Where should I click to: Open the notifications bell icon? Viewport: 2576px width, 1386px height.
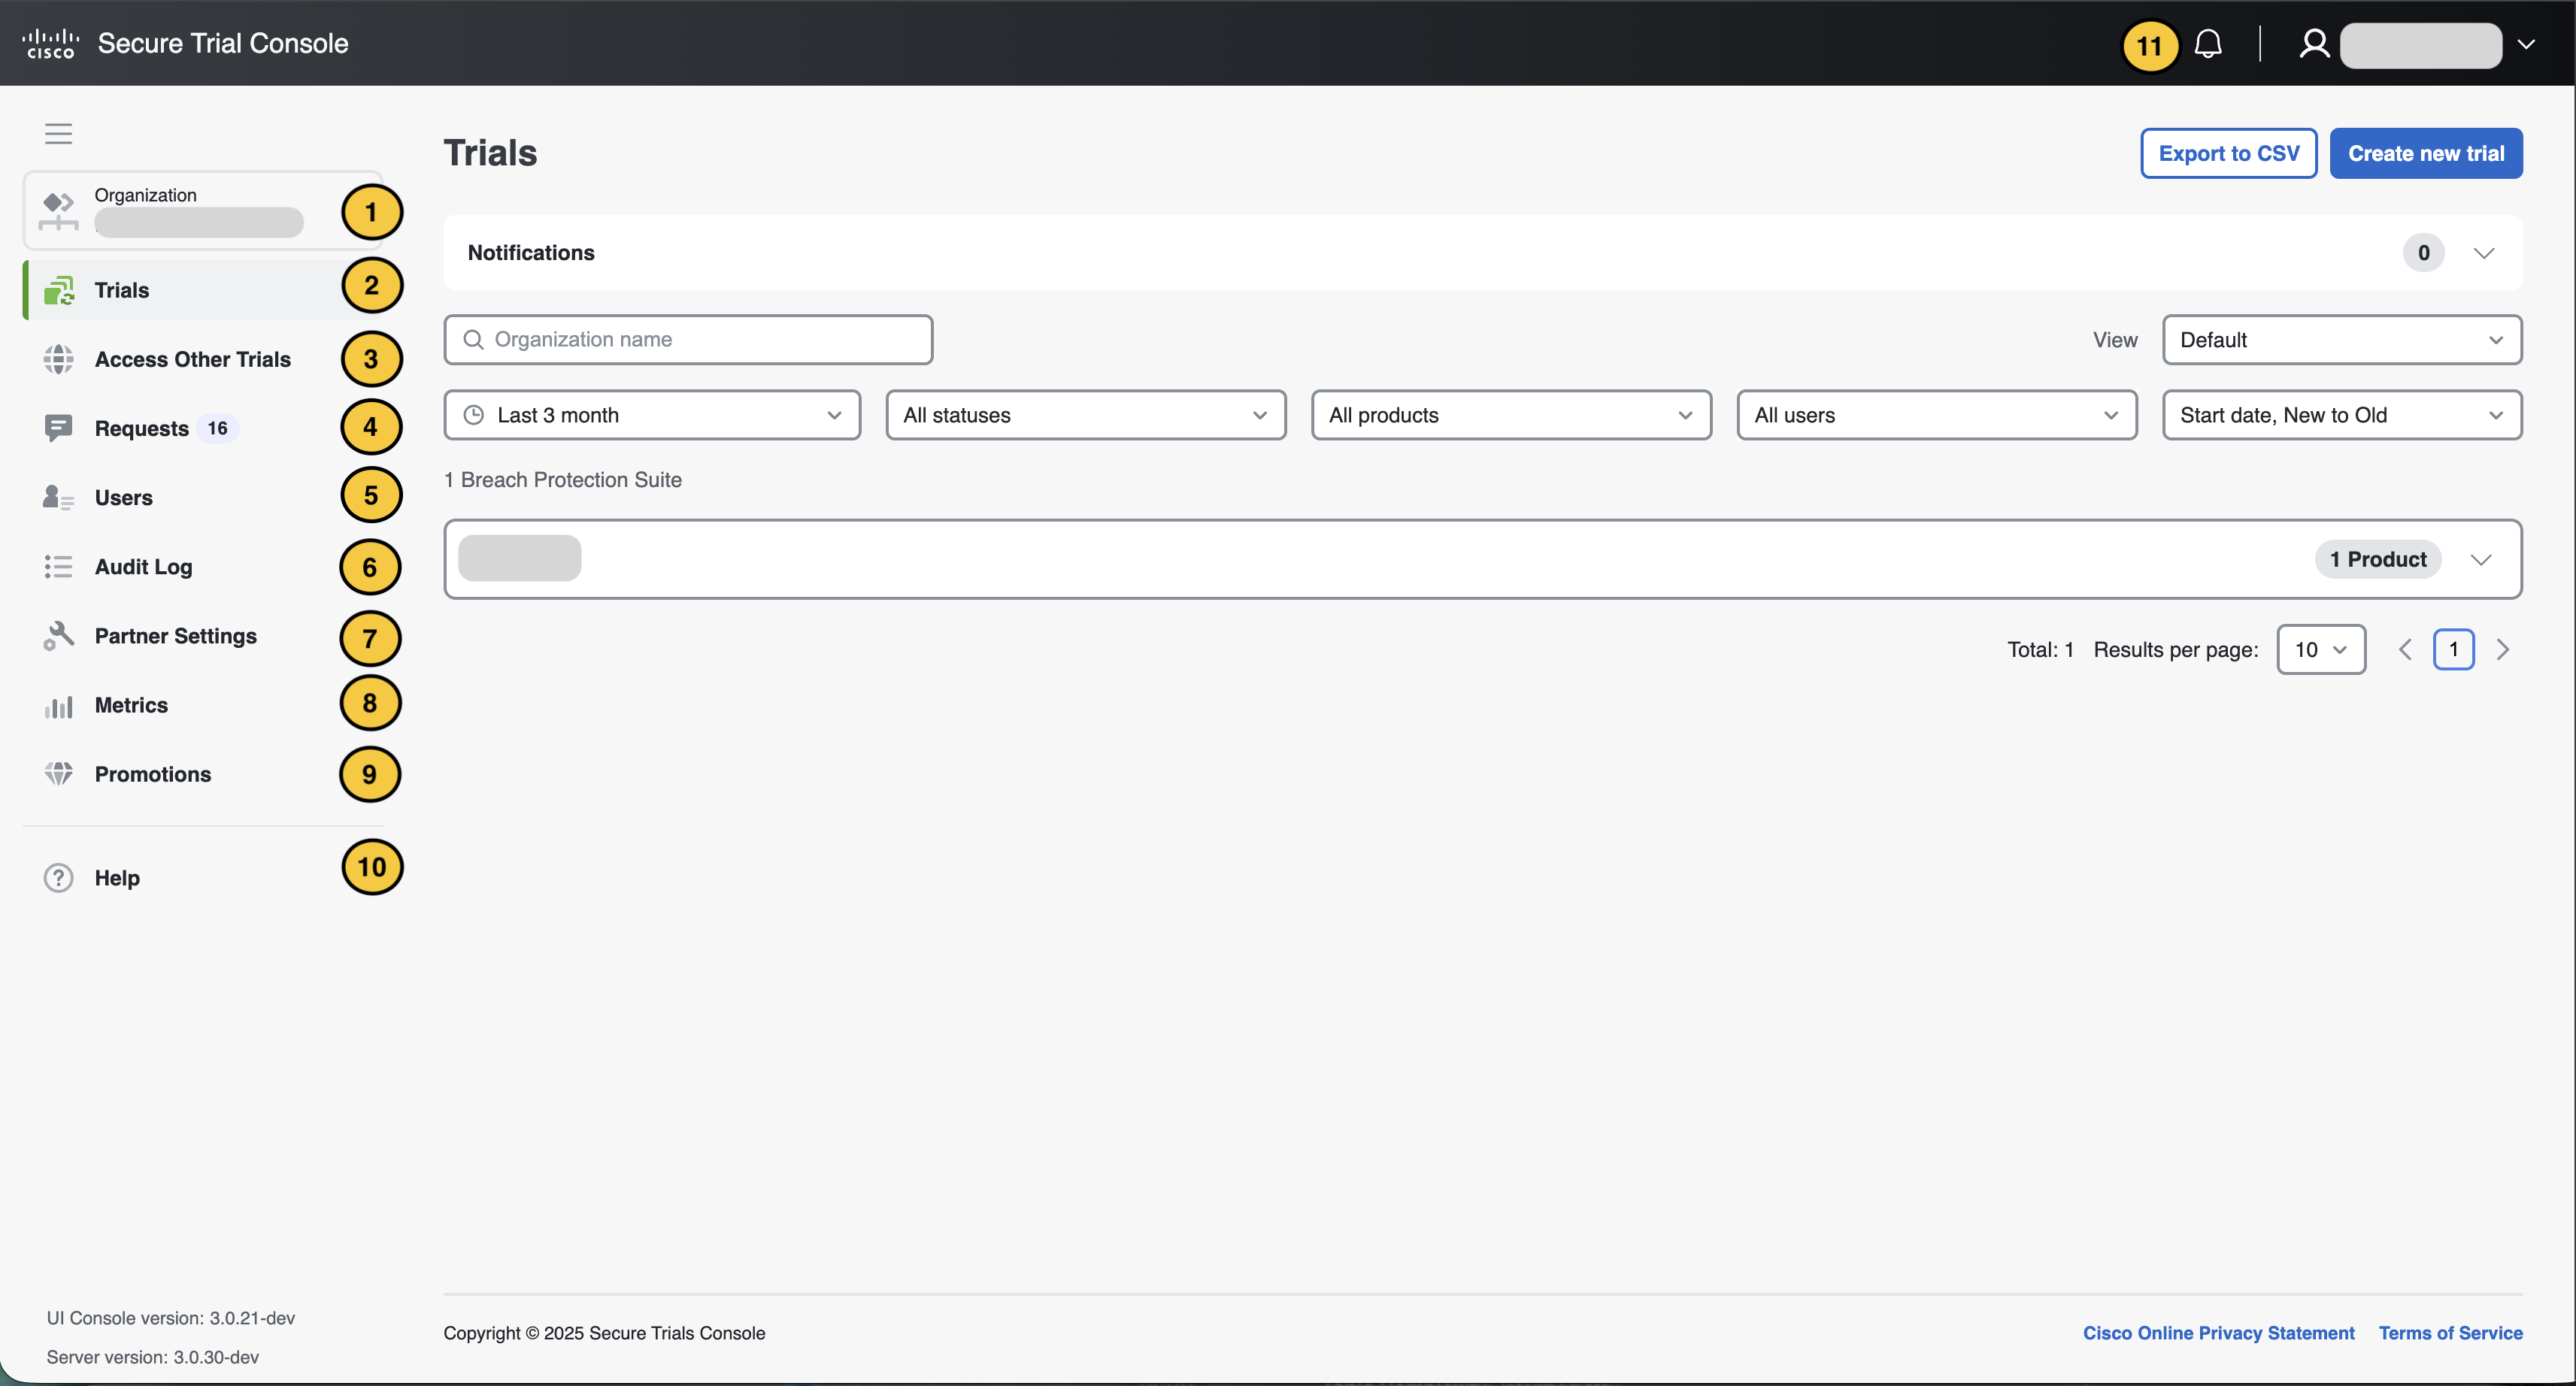pos(2207,44)
